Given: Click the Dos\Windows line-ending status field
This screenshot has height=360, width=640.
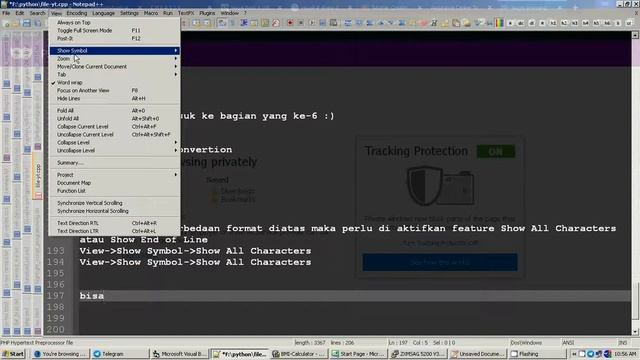Looking at the screenshot, I should click(526, 343).
